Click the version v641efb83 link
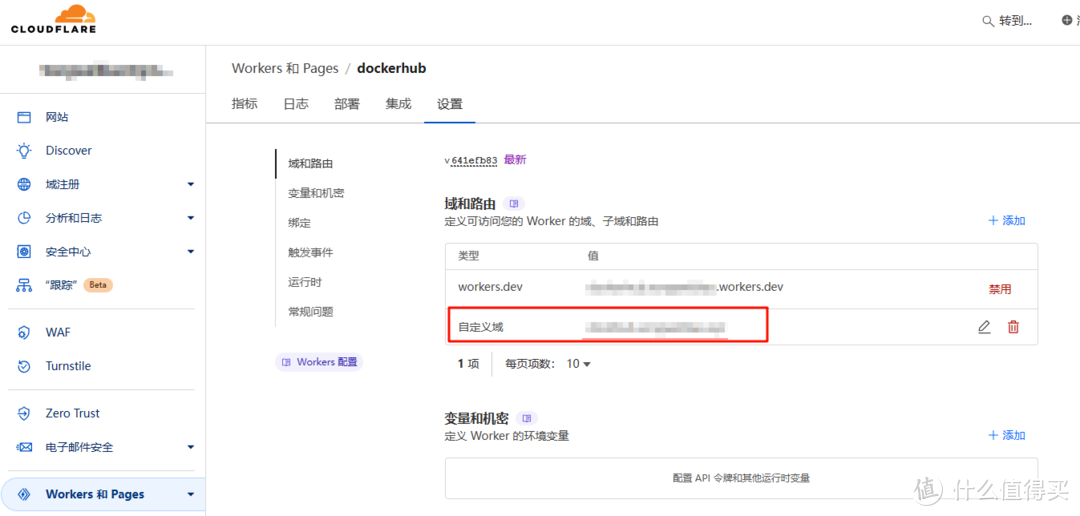 click(471, 161)
